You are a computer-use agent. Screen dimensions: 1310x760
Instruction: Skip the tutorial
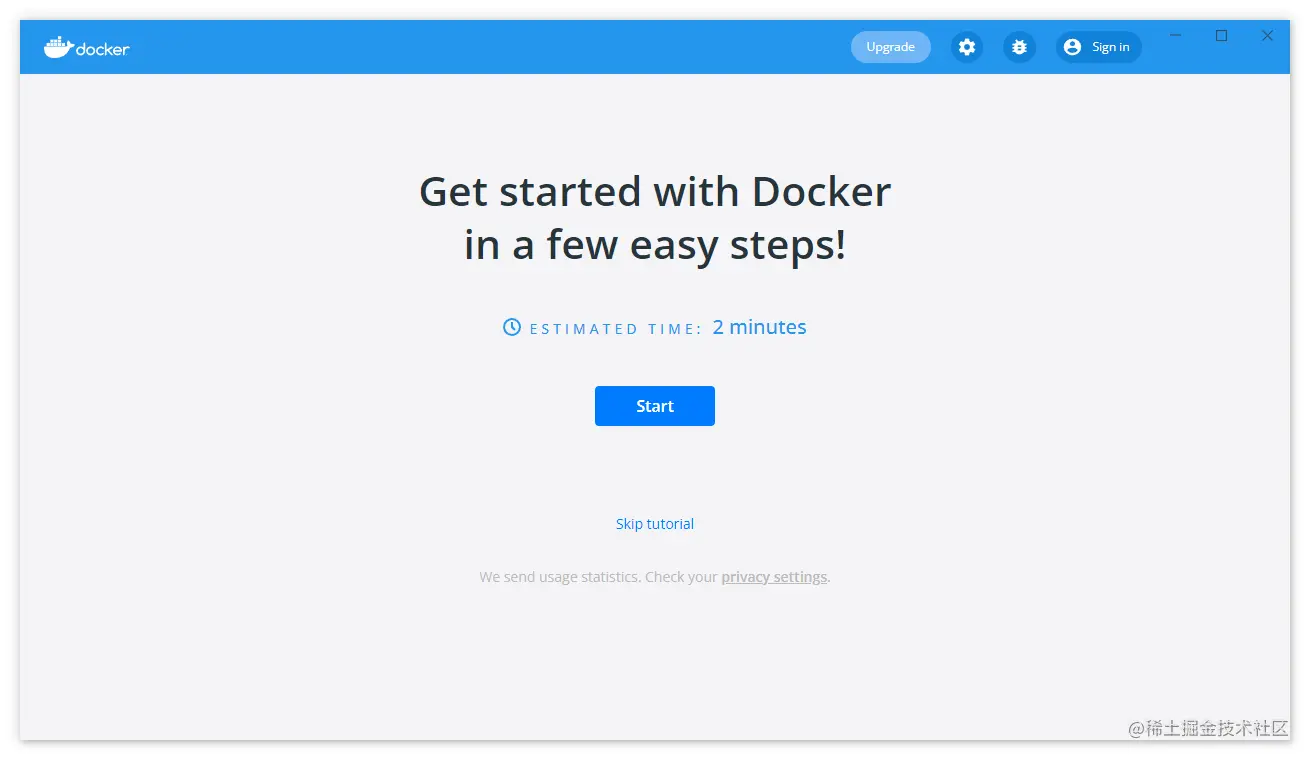pos(655,524)
